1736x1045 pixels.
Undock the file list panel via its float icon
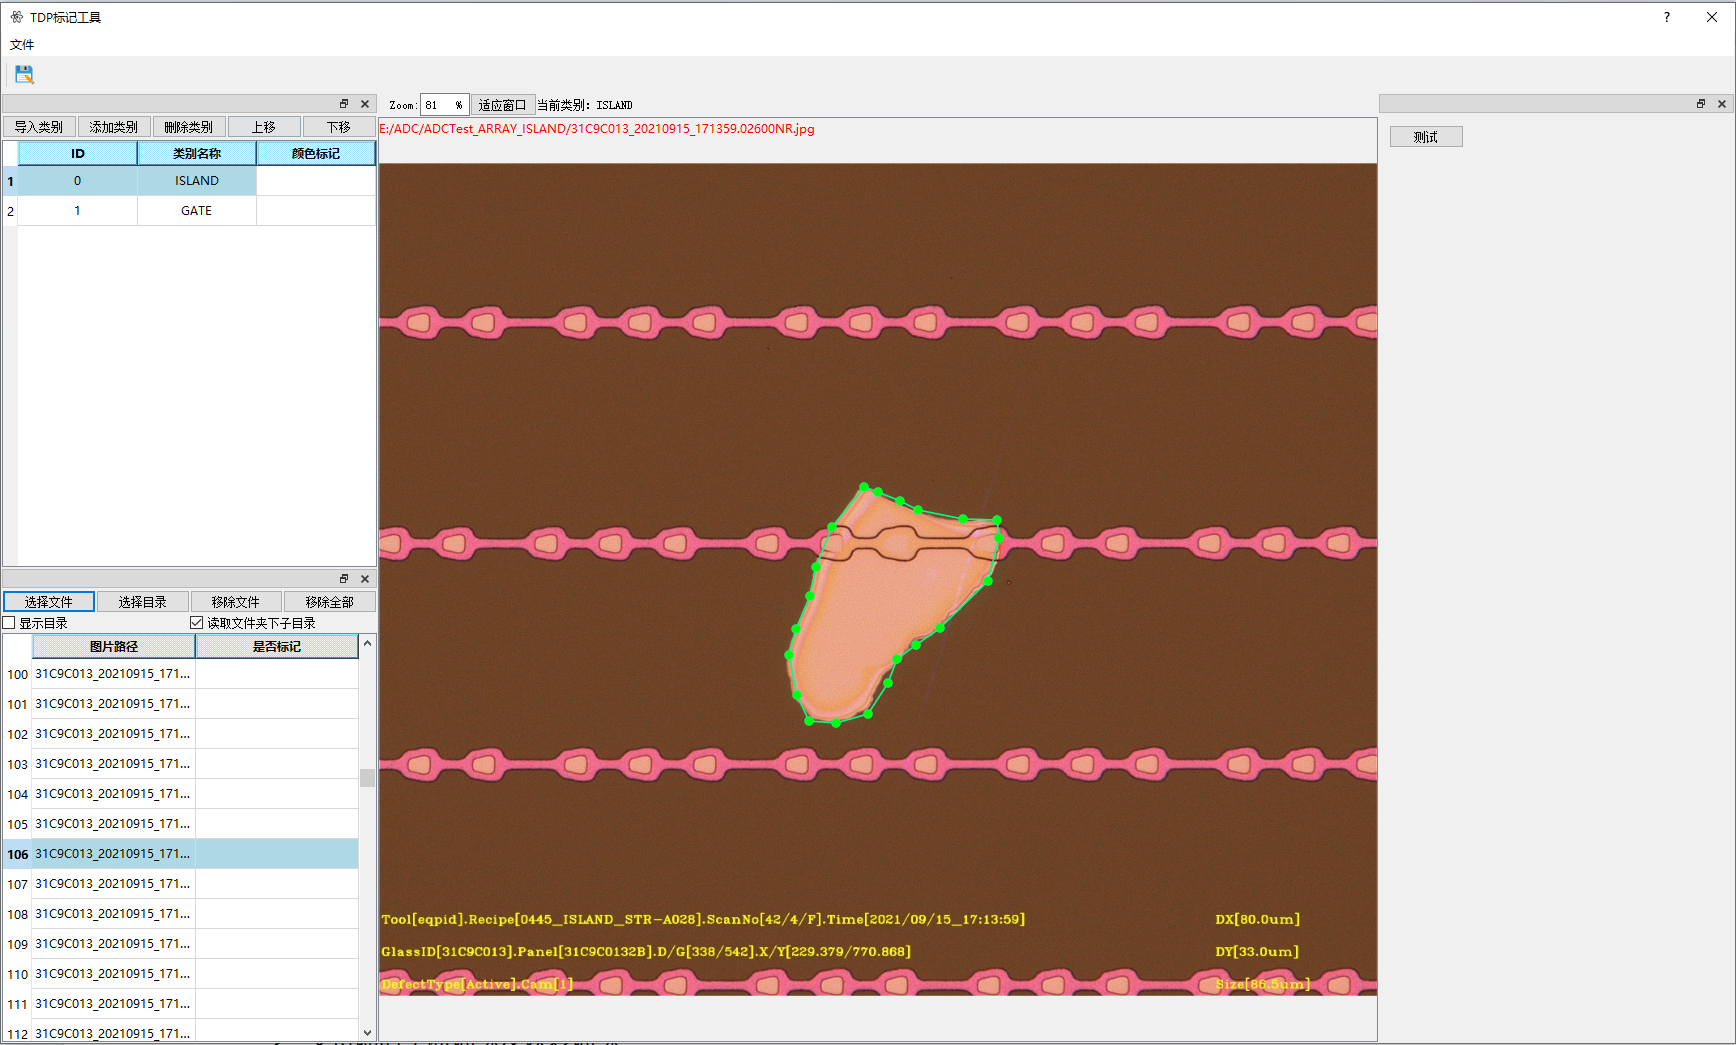coord(344,578)
